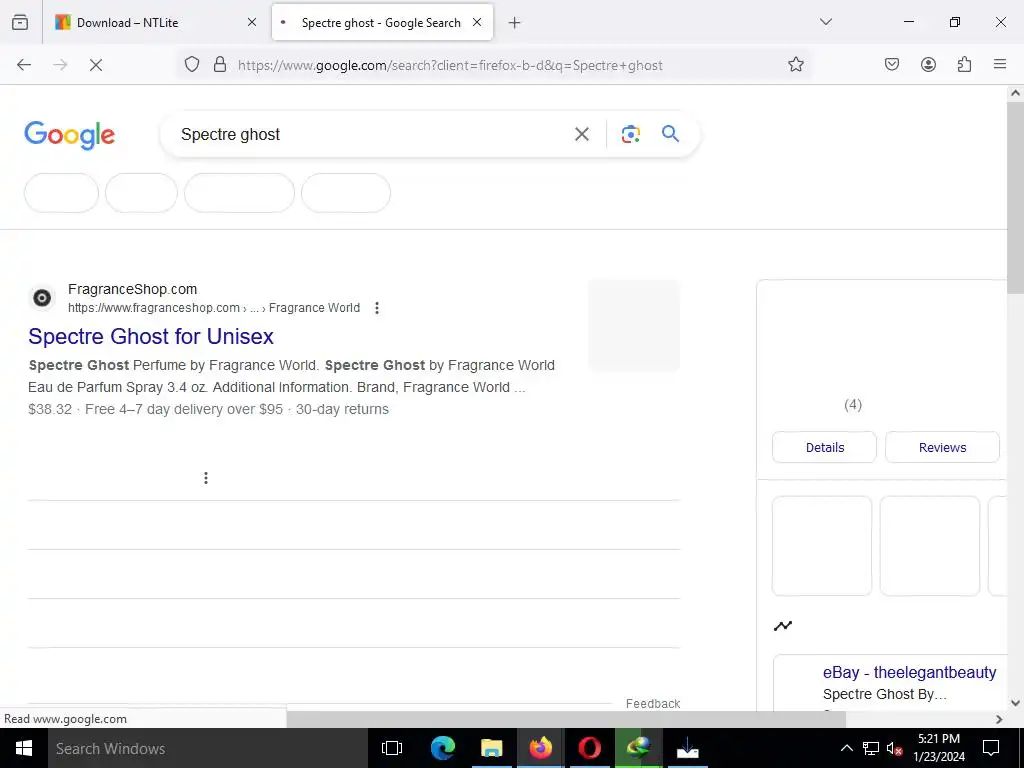Save page to Pocket

coord(892,65)
